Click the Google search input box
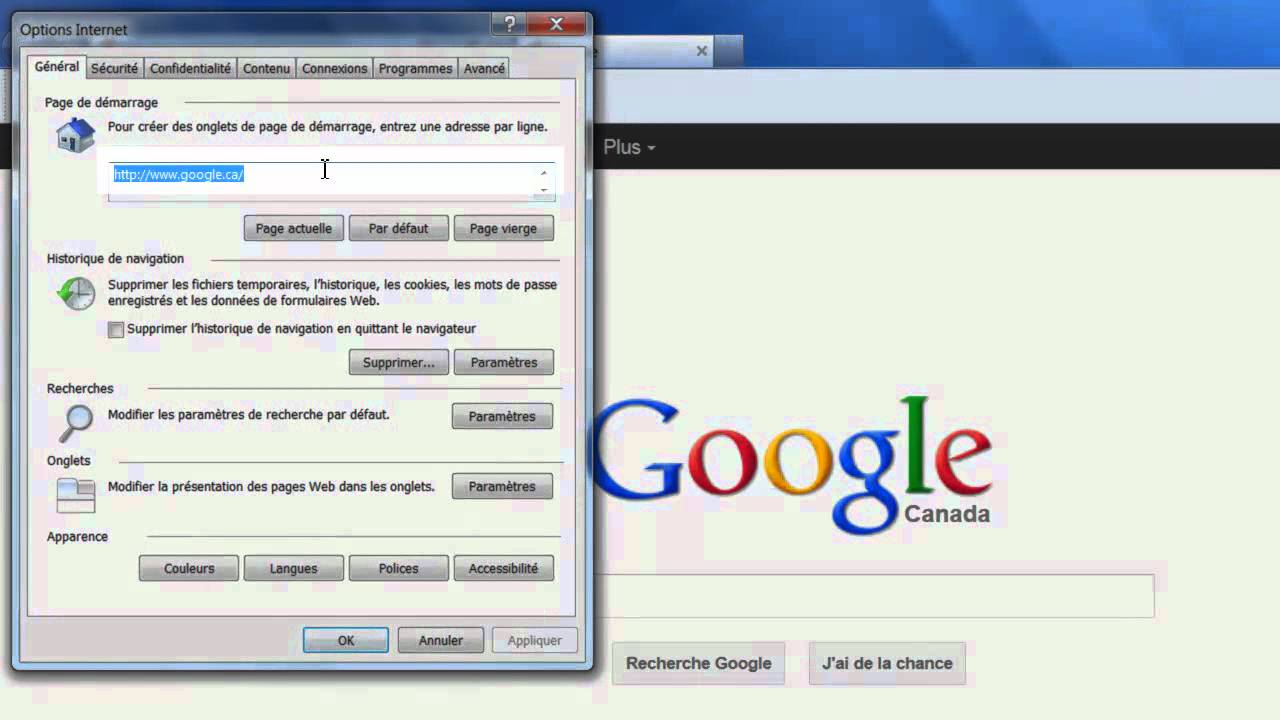1280x720 pixels. pos(875,596)
